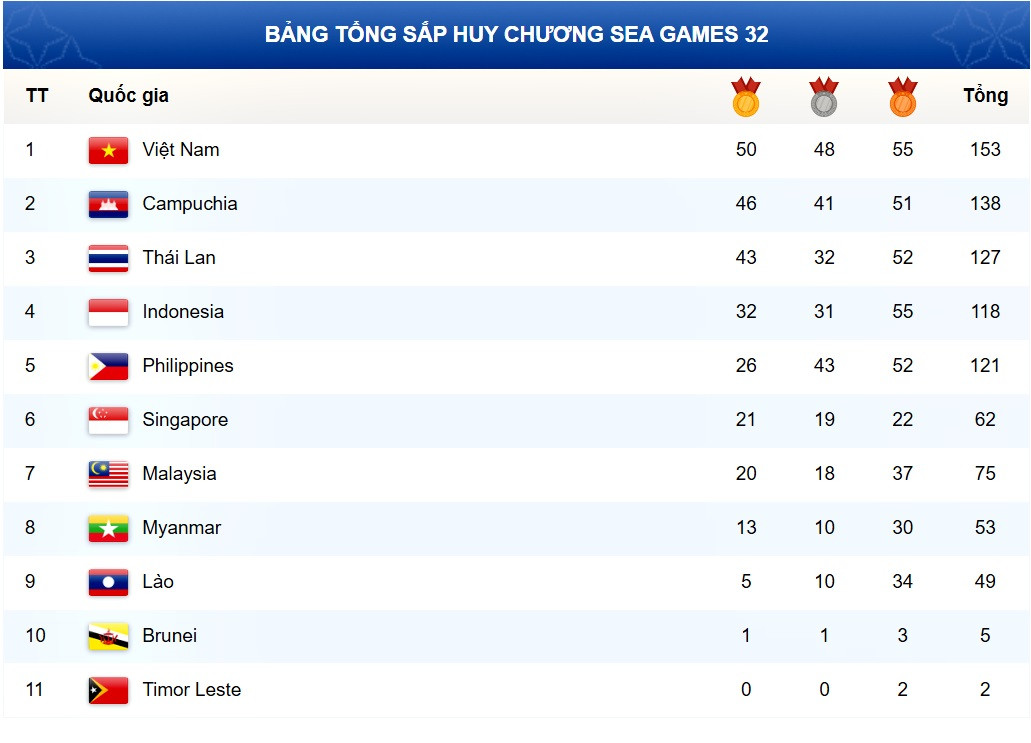Click the silver medal column icon
This screenshot has width=1031, height=743.
pyautogui.click(x=824, y=97)
